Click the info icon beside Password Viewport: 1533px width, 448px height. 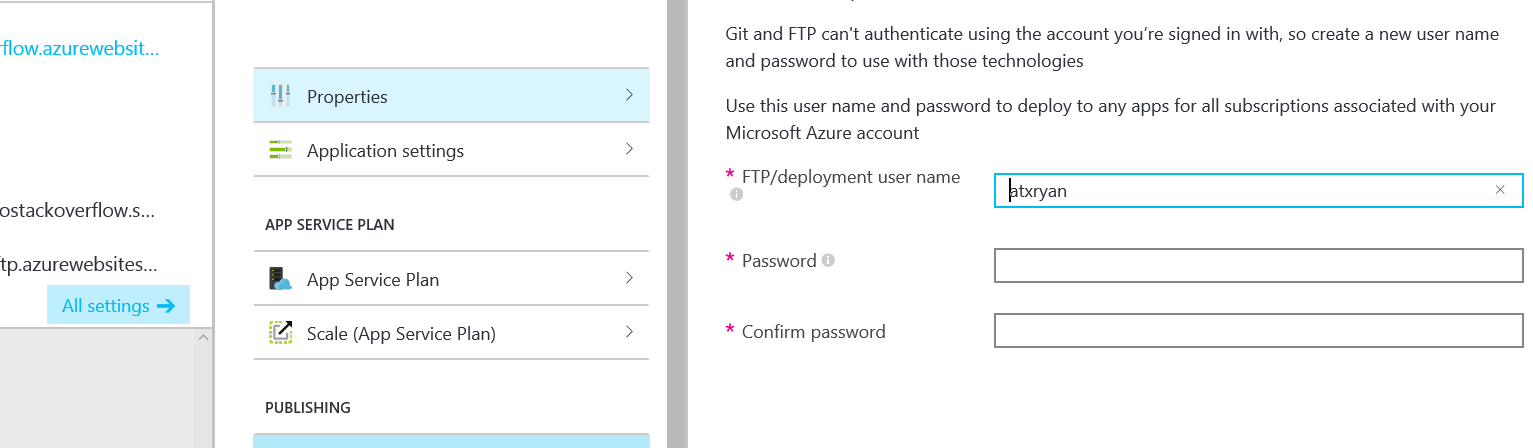828,261
